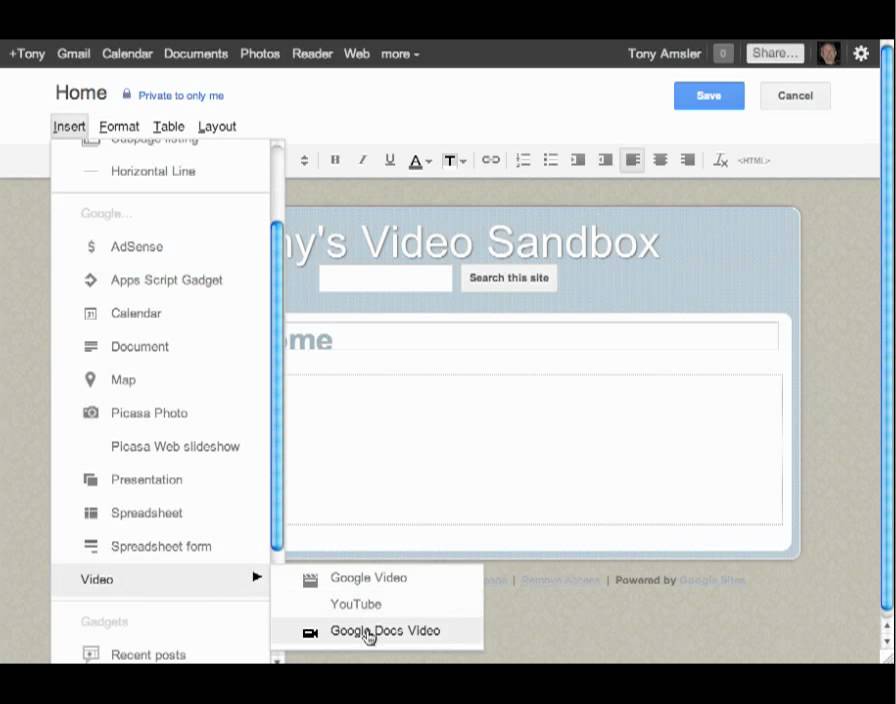This screenshot has width=896, height=704.
Task: Click the AdSense dollar icon
Action: (x=91, y=246)
